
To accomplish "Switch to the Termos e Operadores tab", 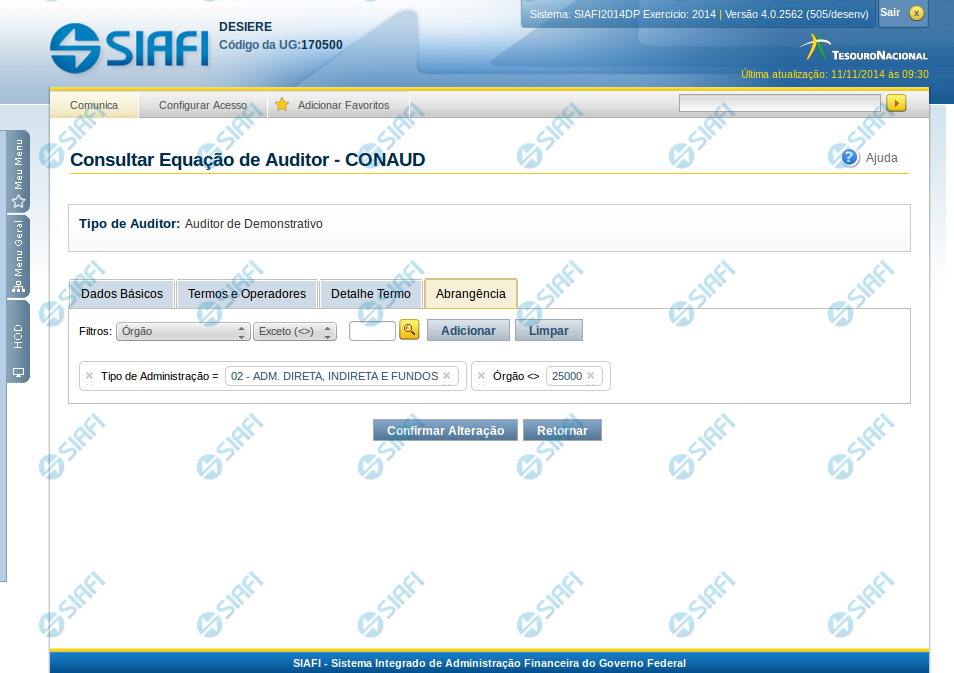I will click(247, 294).
